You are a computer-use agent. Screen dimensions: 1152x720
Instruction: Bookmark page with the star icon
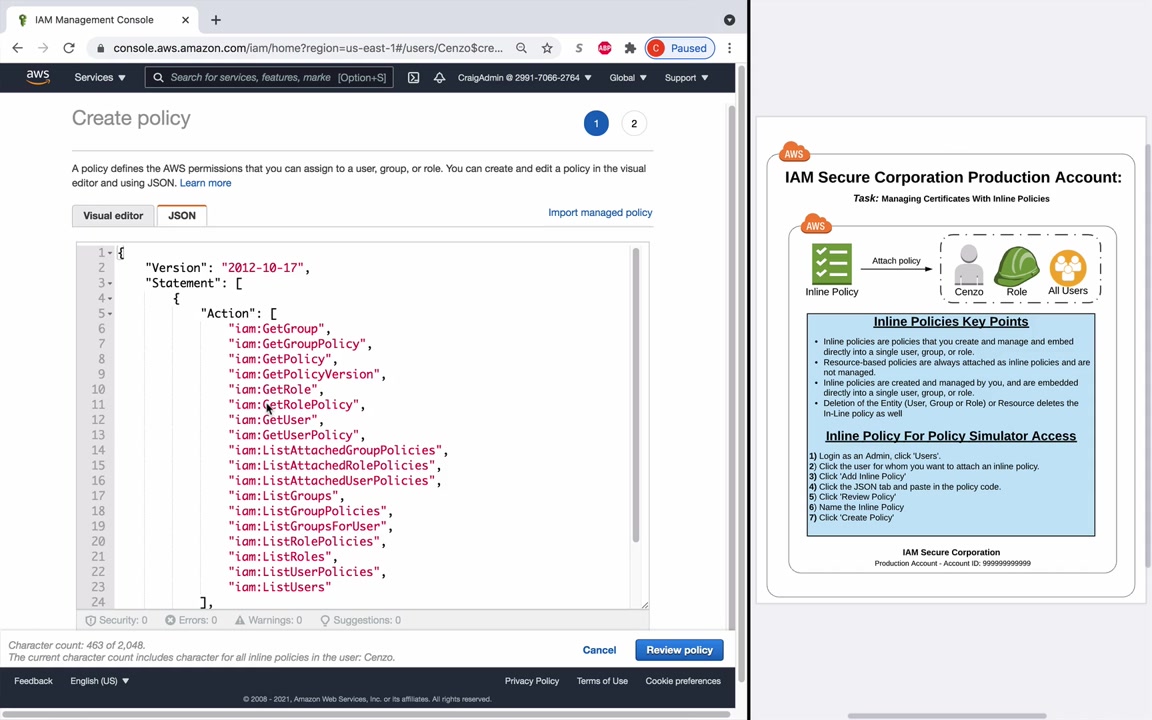point(547,48)
